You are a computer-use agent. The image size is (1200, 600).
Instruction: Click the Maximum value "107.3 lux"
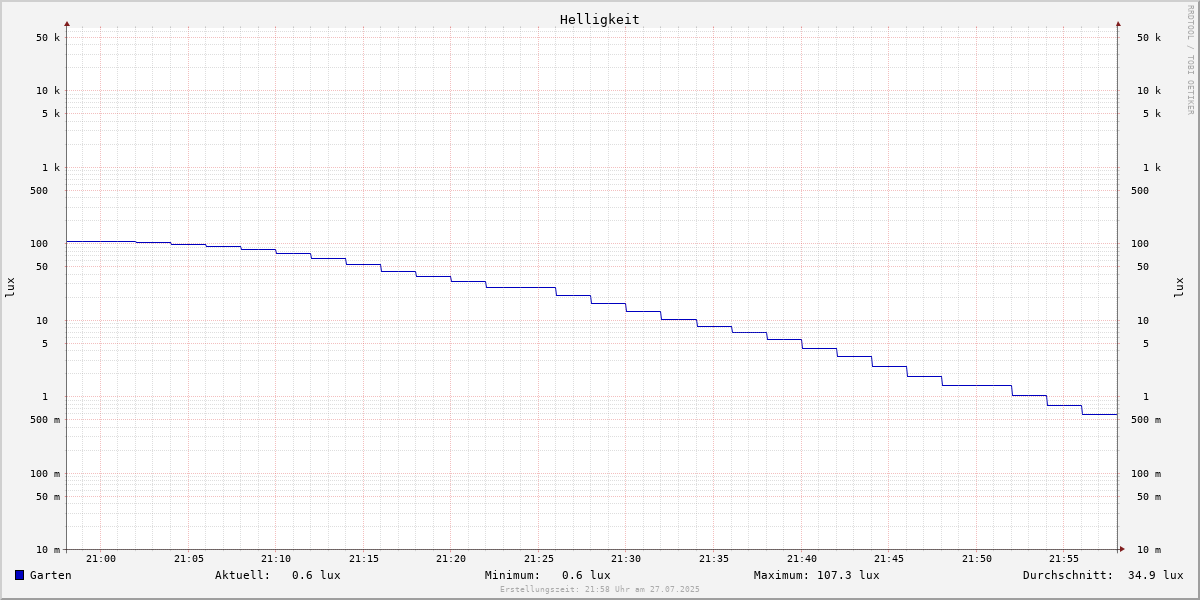click(849, 575)
